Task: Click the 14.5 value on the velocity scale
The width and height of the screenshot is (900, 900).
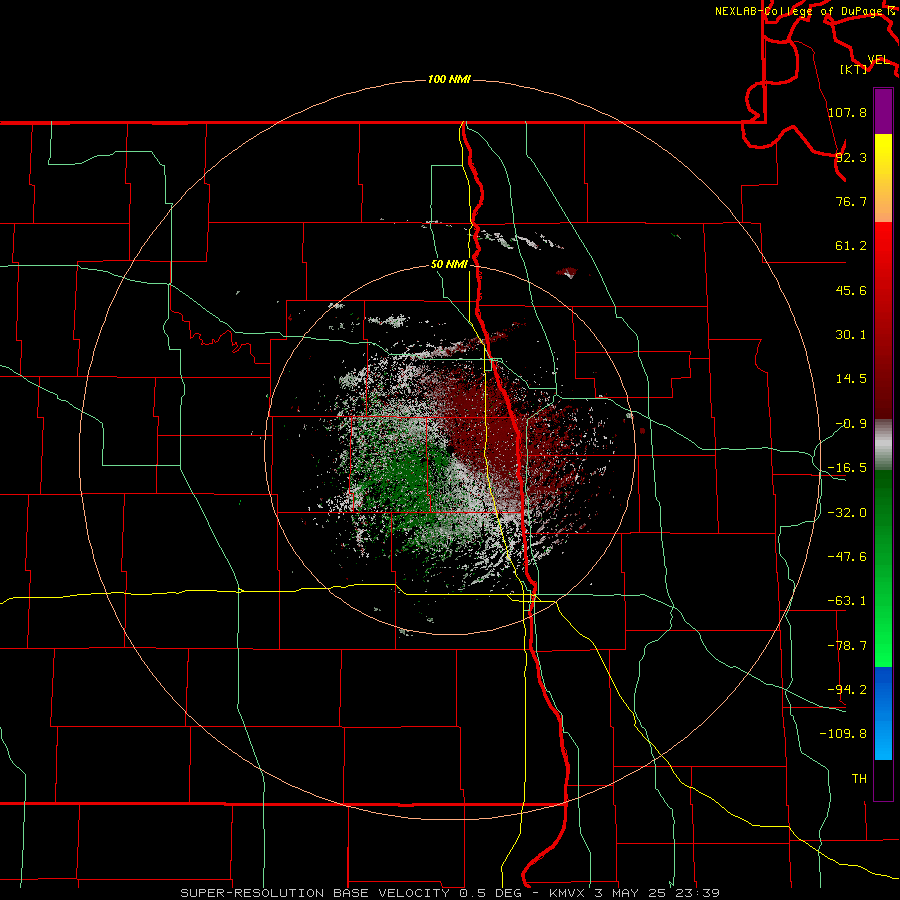Action: point(851,379)
